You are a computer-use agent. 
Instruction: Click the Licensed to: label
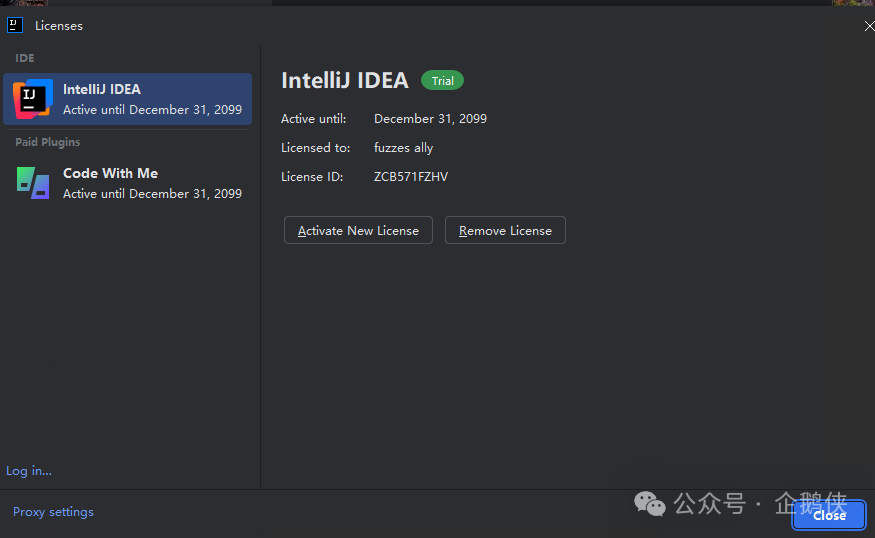click(315, 148)
